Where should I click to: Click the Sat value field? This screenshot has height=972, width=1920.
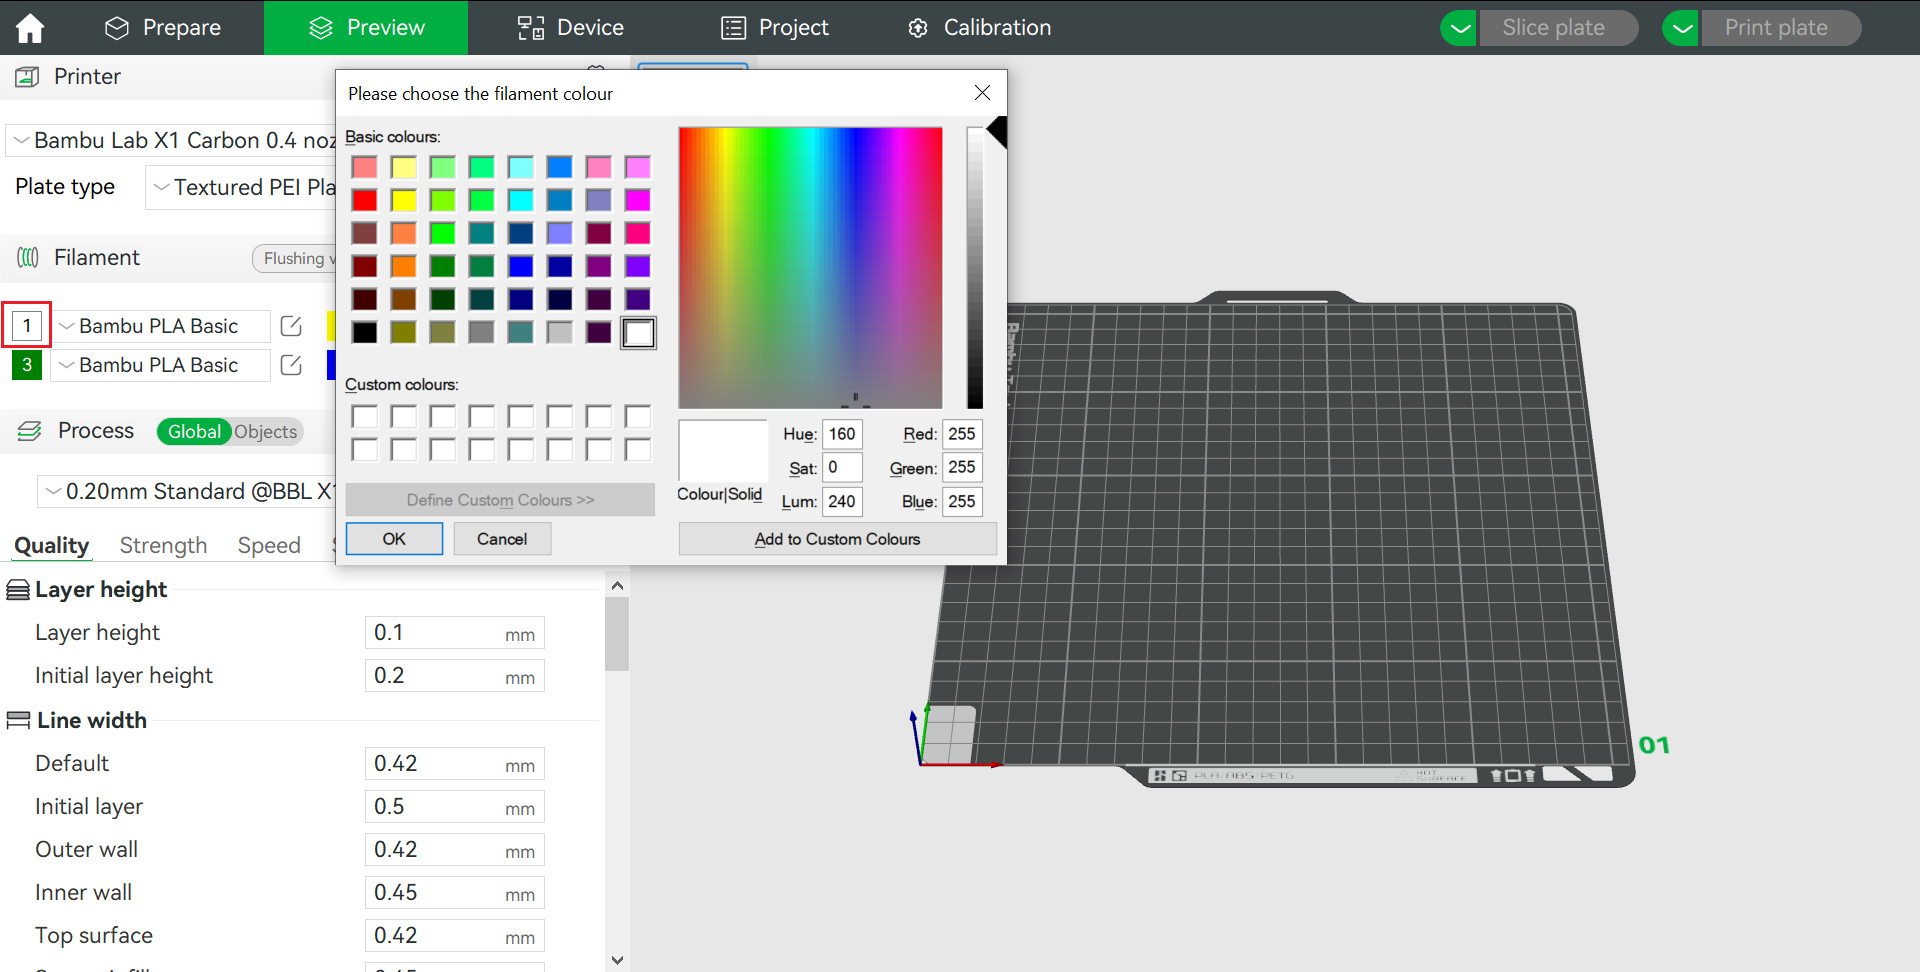[x=842, y=467]
